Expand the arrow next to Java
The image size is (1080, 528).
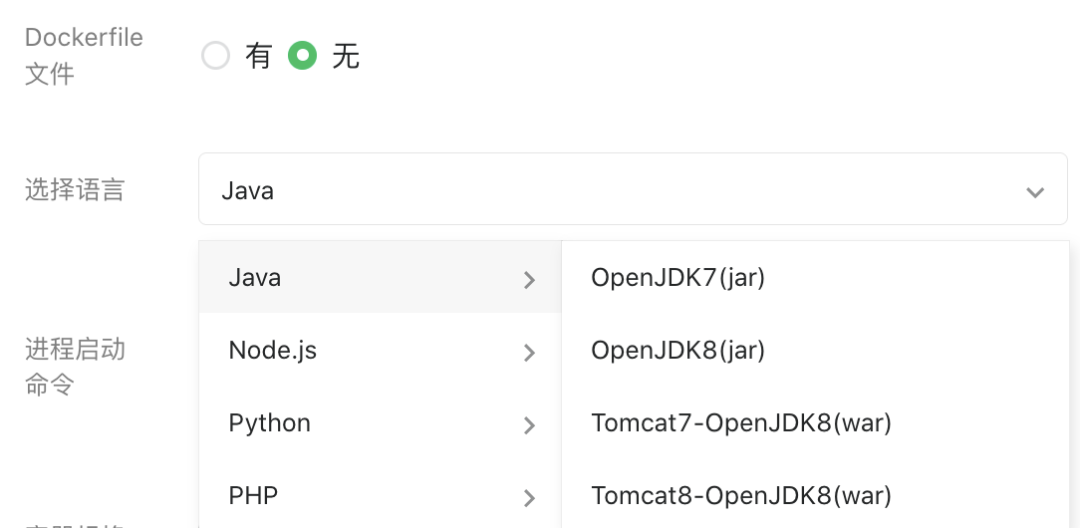(x=530, y=280)
